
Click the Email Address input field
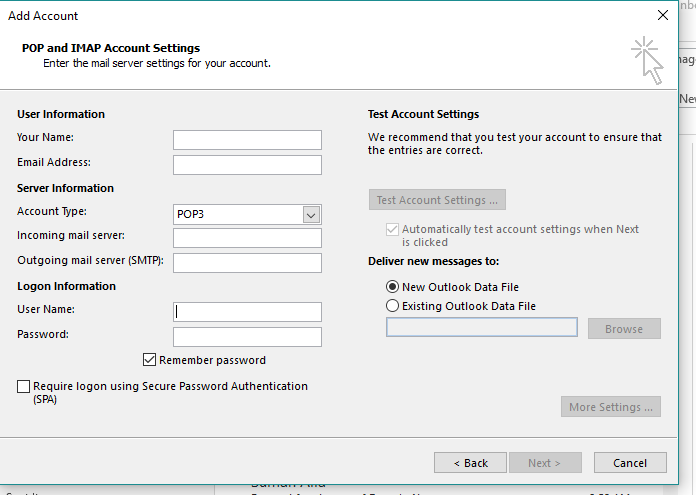tap(247, 165)
